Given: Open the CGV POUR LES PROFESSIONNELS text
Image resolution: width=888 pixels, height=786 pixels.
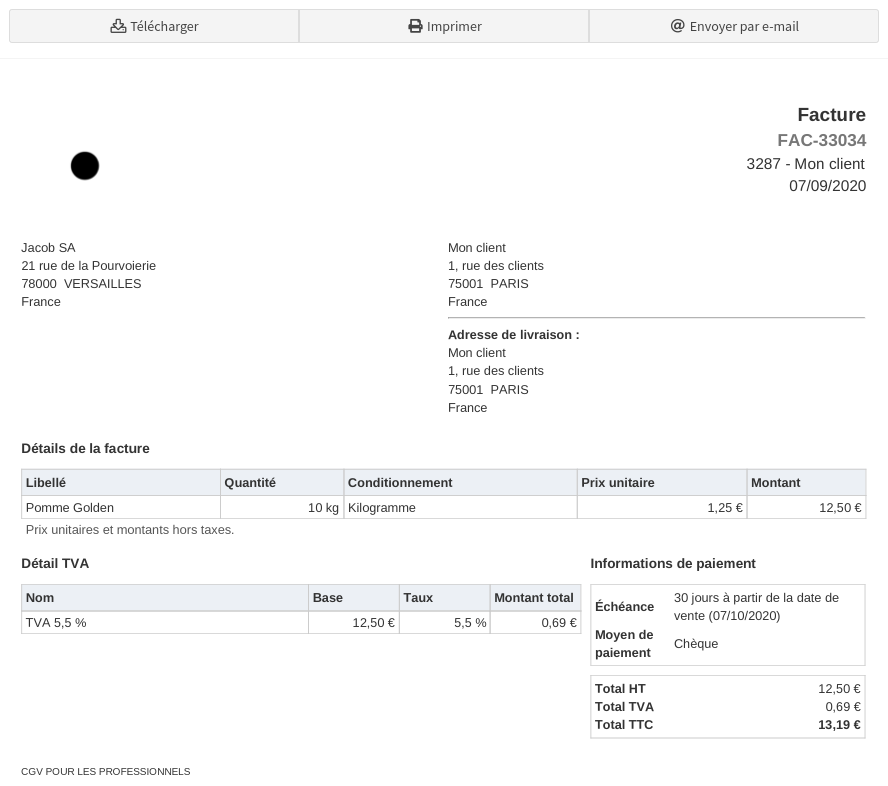Looking at the screenshot, I should [x=105, y=772].
